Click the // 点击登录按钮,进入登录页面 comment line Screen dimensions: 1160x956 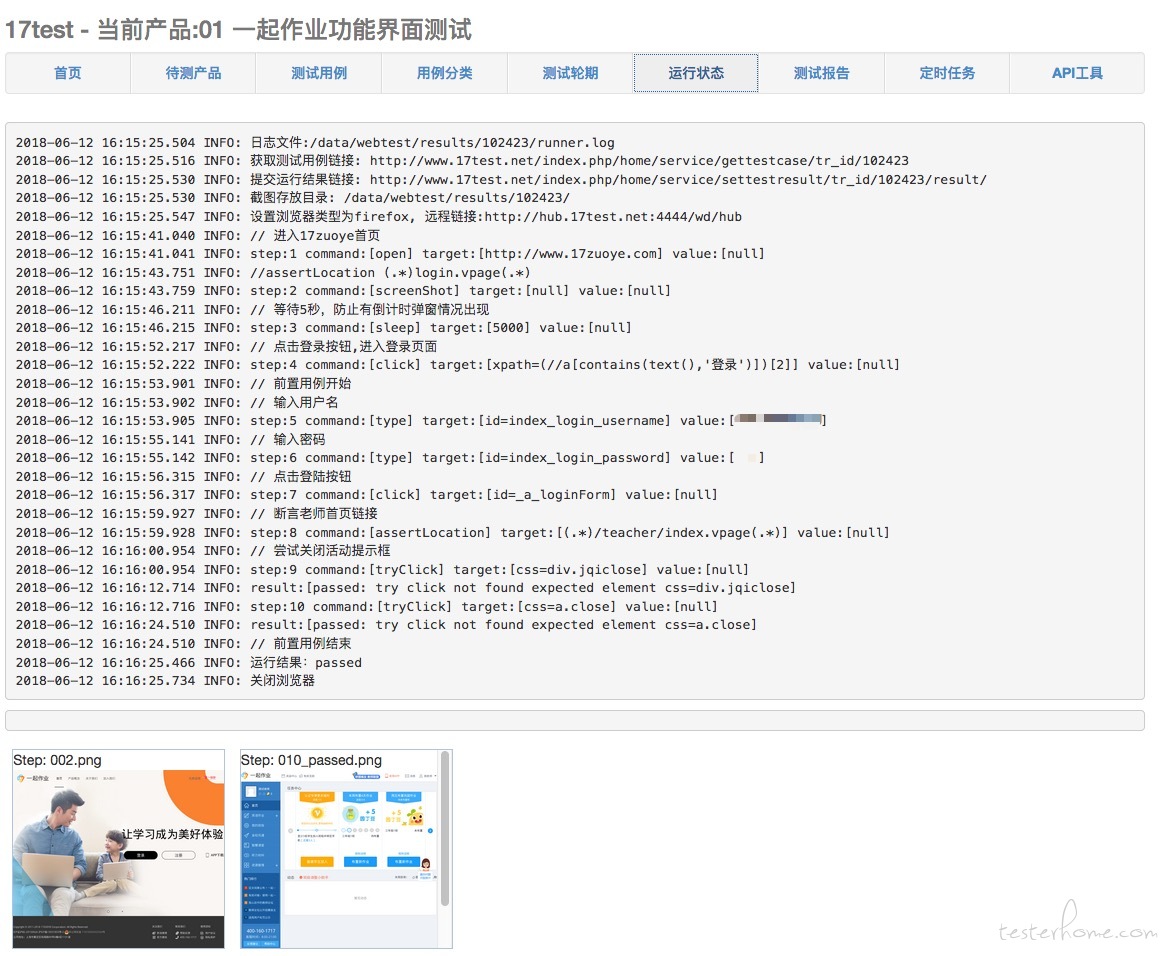tap(226, 346)
